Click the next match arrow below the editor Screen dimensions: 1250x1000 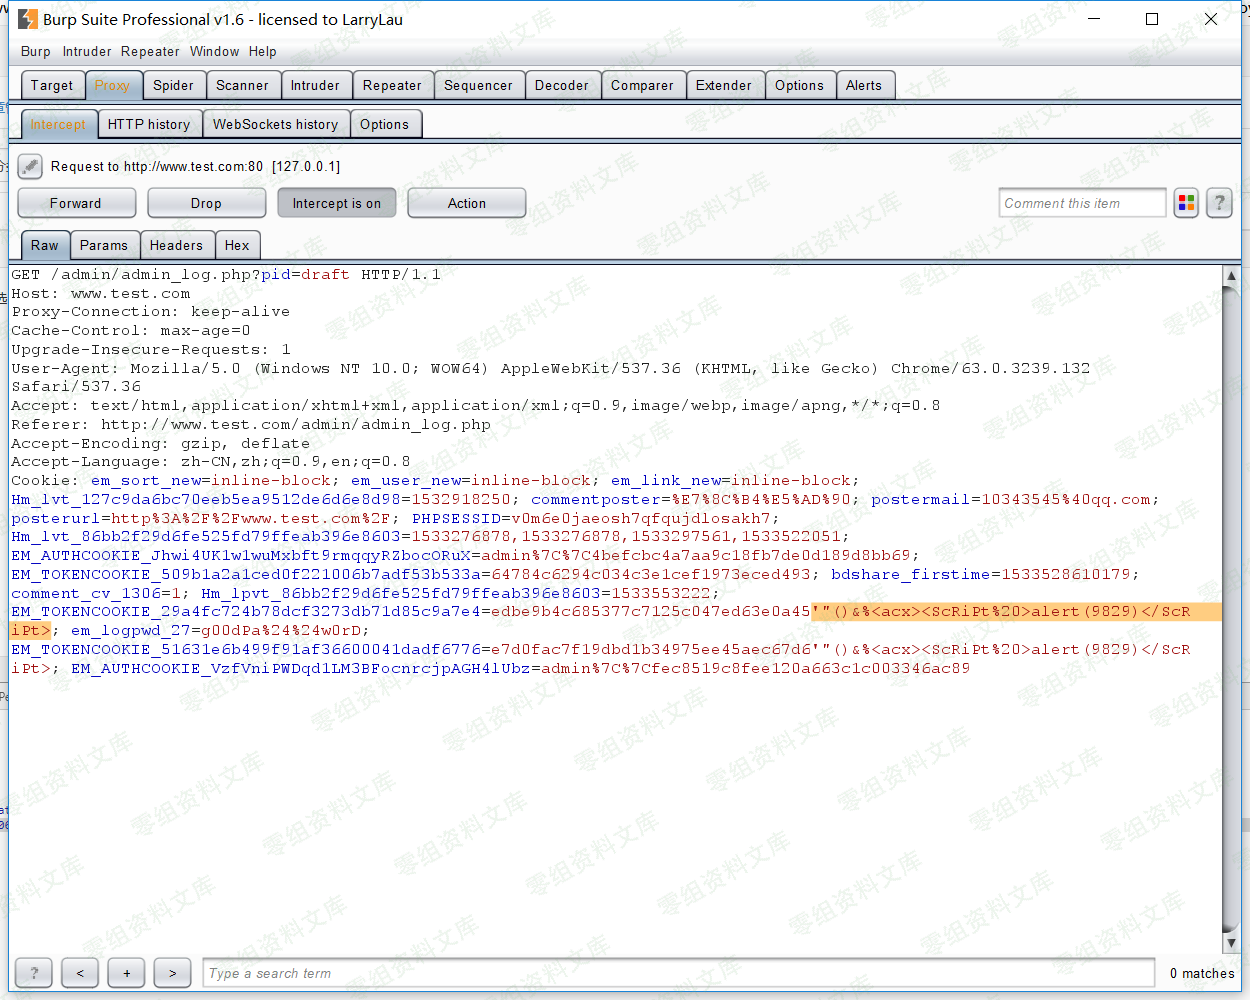pos(172,972)
